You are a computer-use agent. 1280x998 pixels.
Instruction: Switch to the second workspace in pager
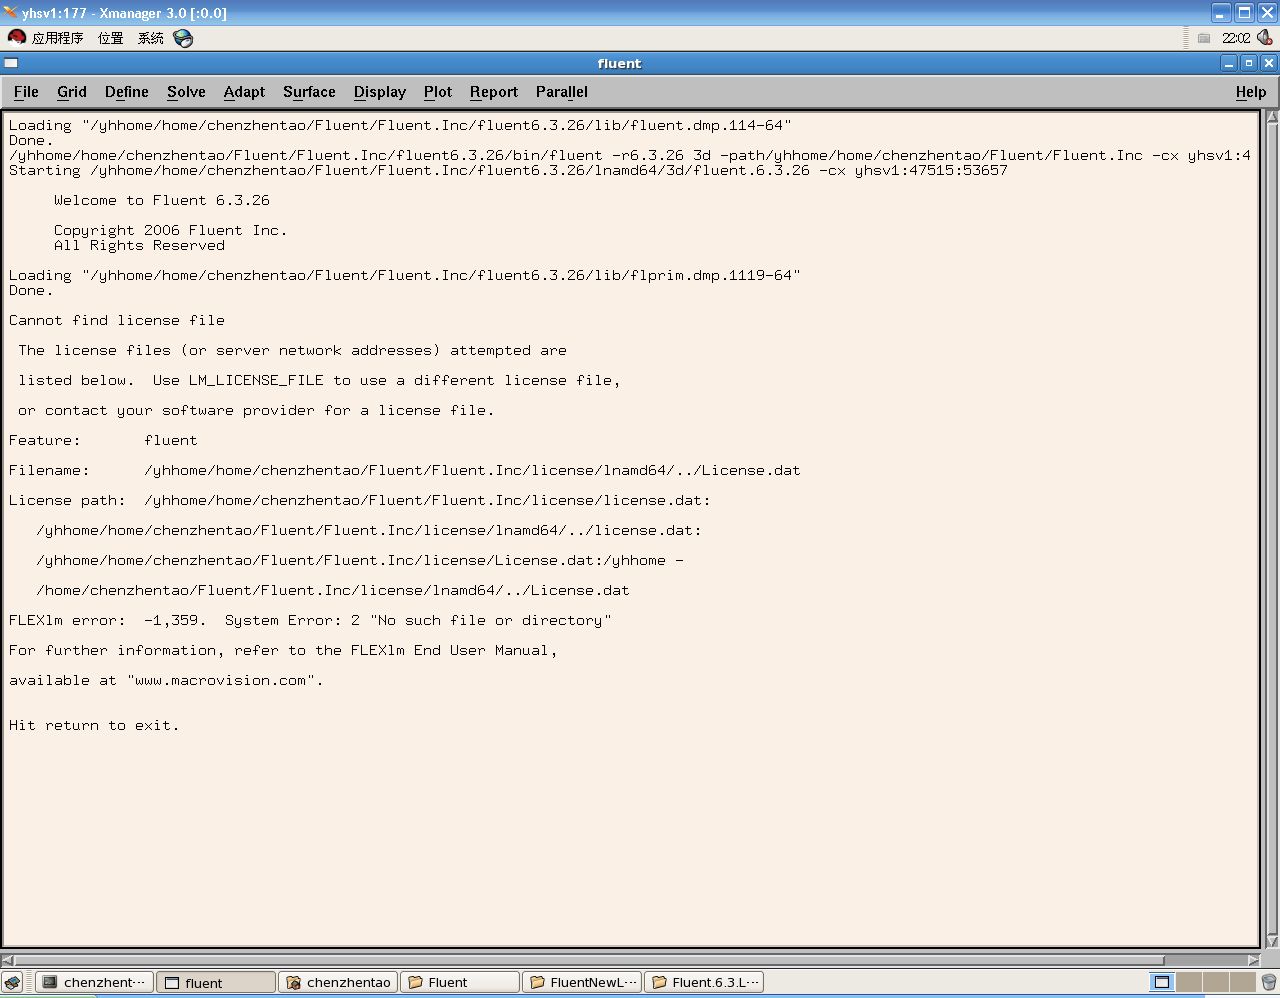tap(1189, 983)
